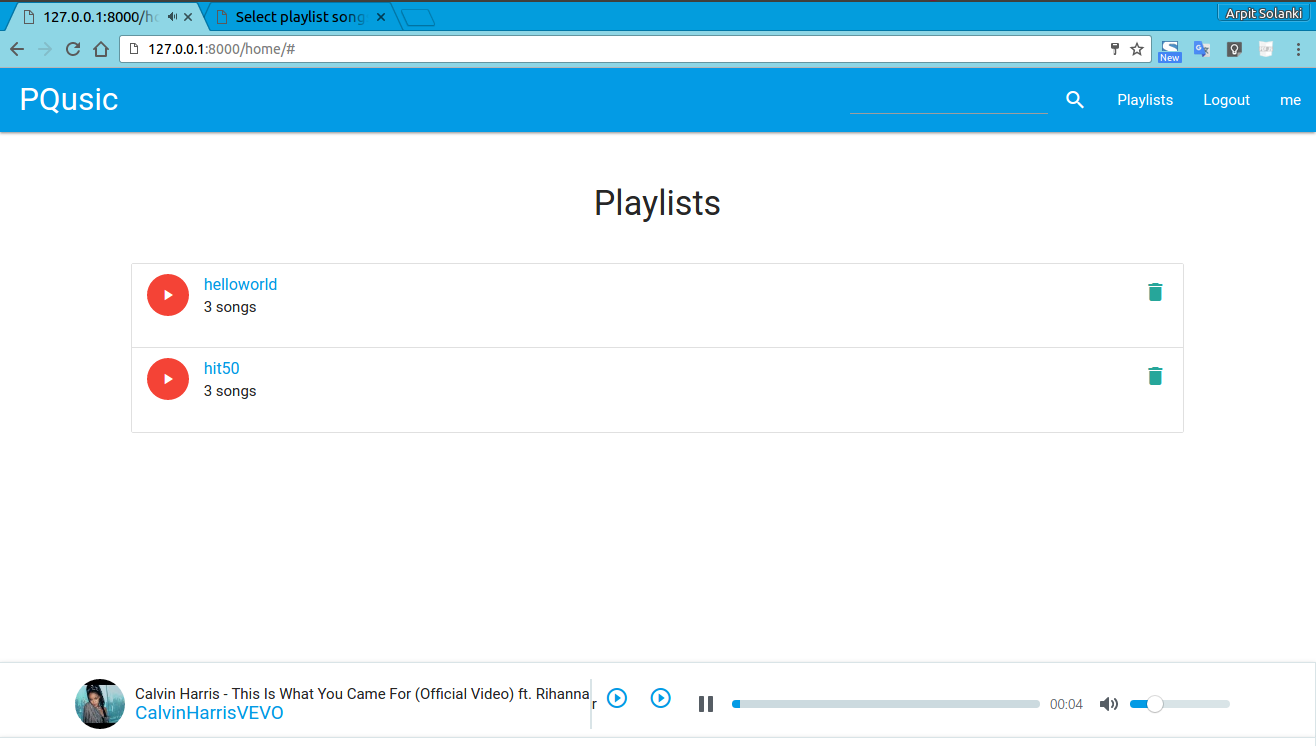The image size is (1316, 746).
Task: Click the browser forward arrow
Action: click(x=45, y=49)
